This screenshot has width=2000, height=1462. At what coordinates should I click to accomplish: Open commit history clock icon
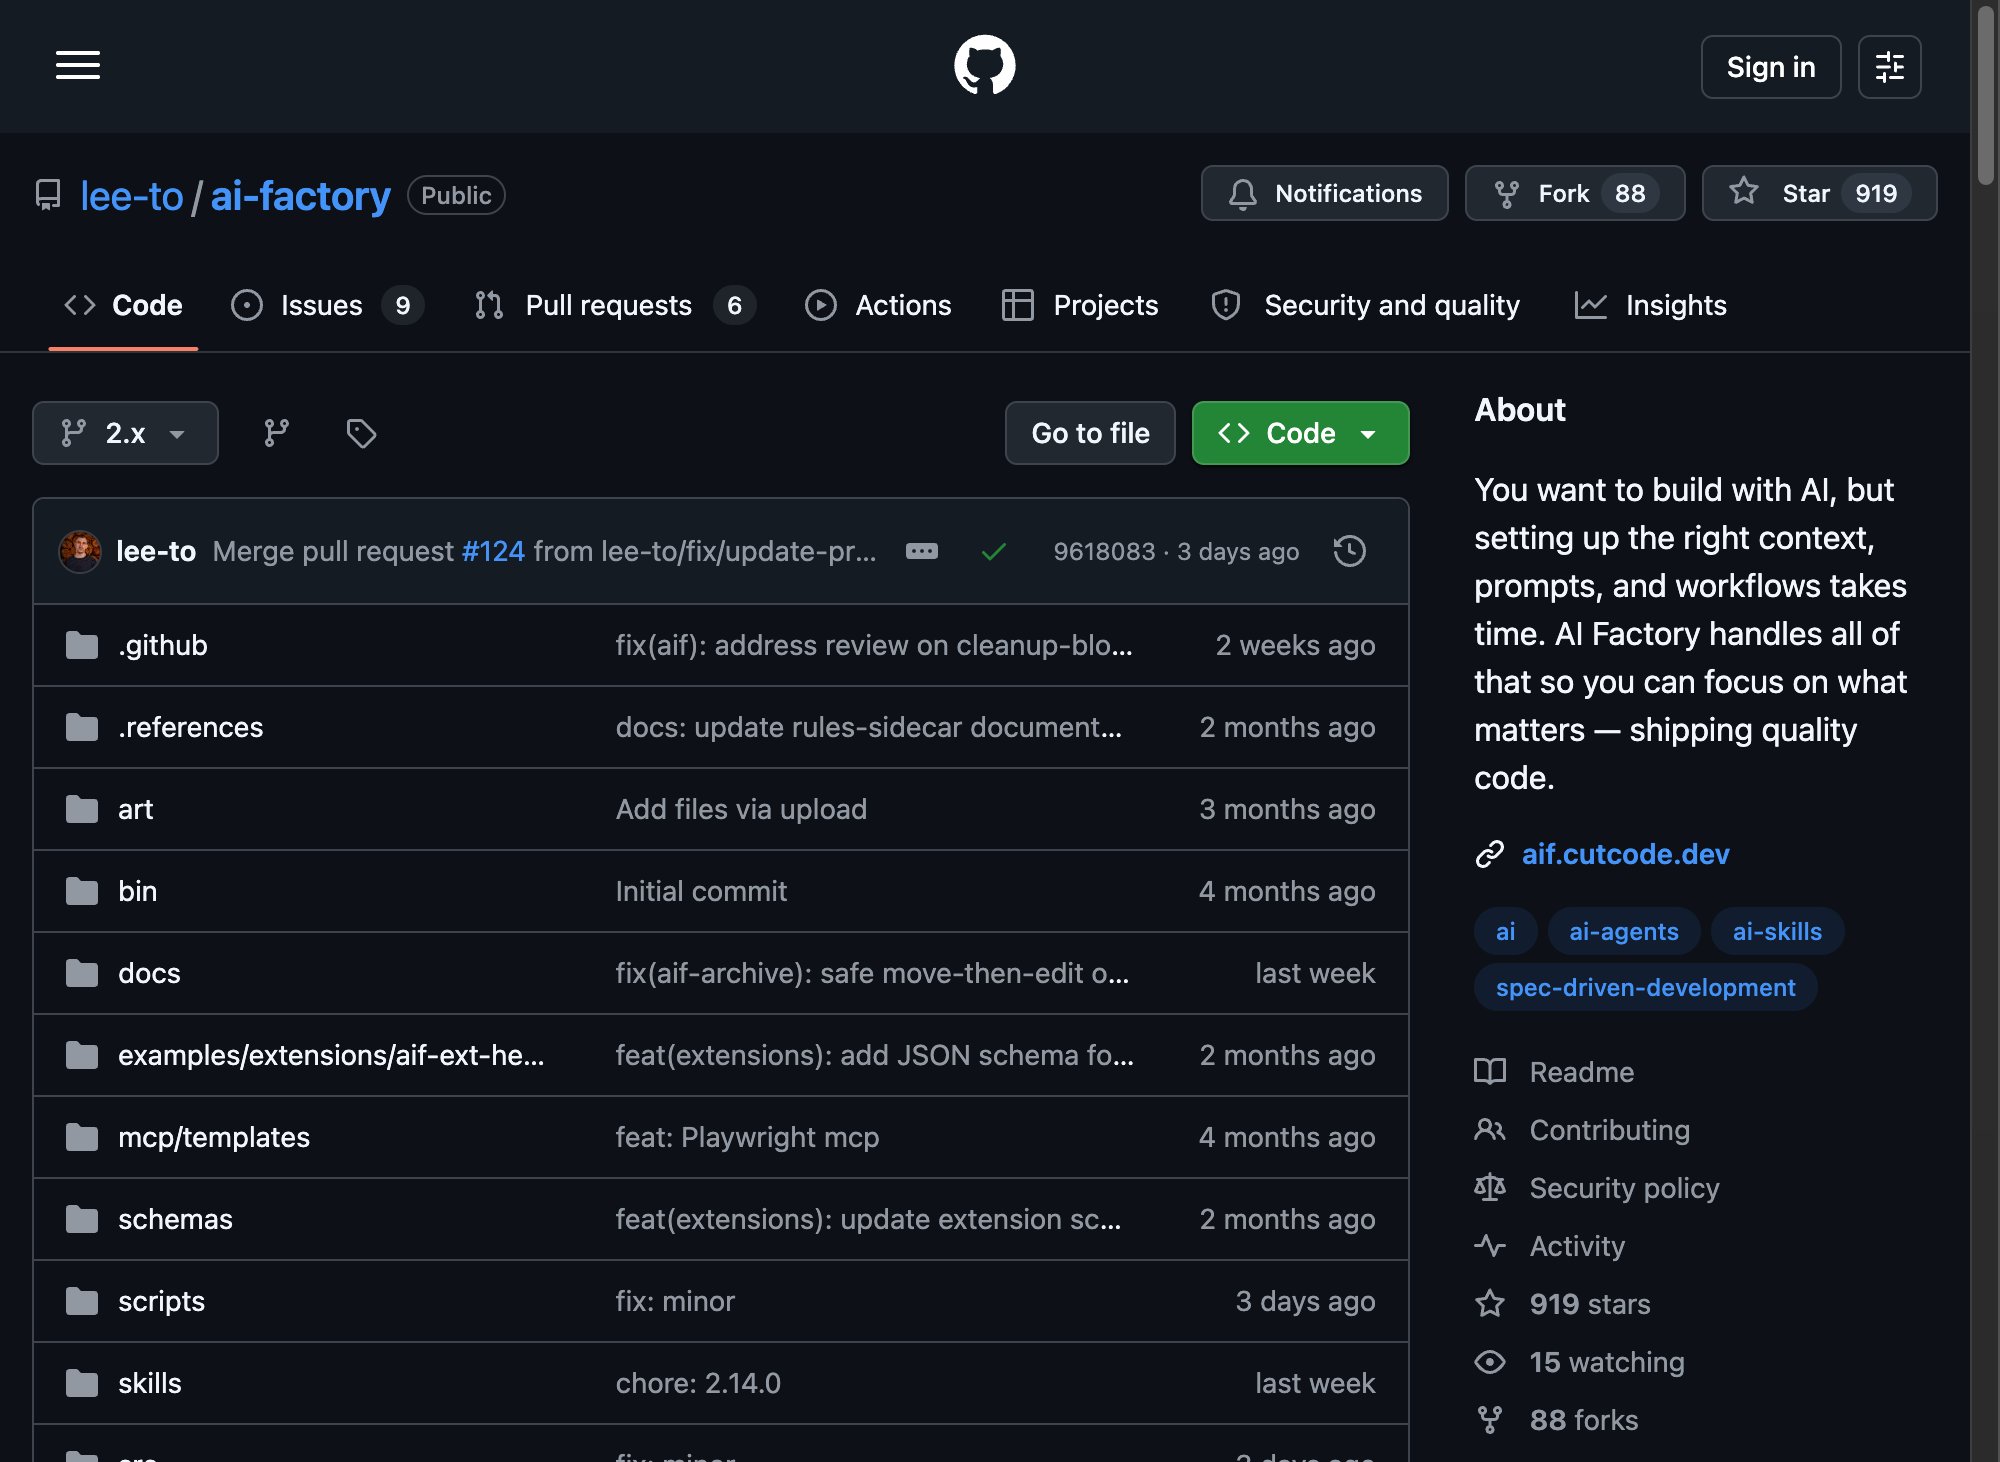pos(1350,551)
